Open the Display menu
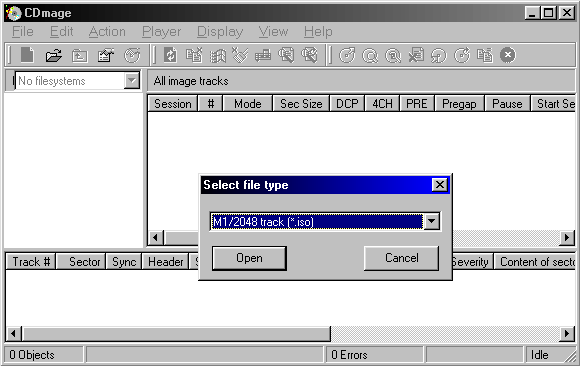 (x=220, y=32)
